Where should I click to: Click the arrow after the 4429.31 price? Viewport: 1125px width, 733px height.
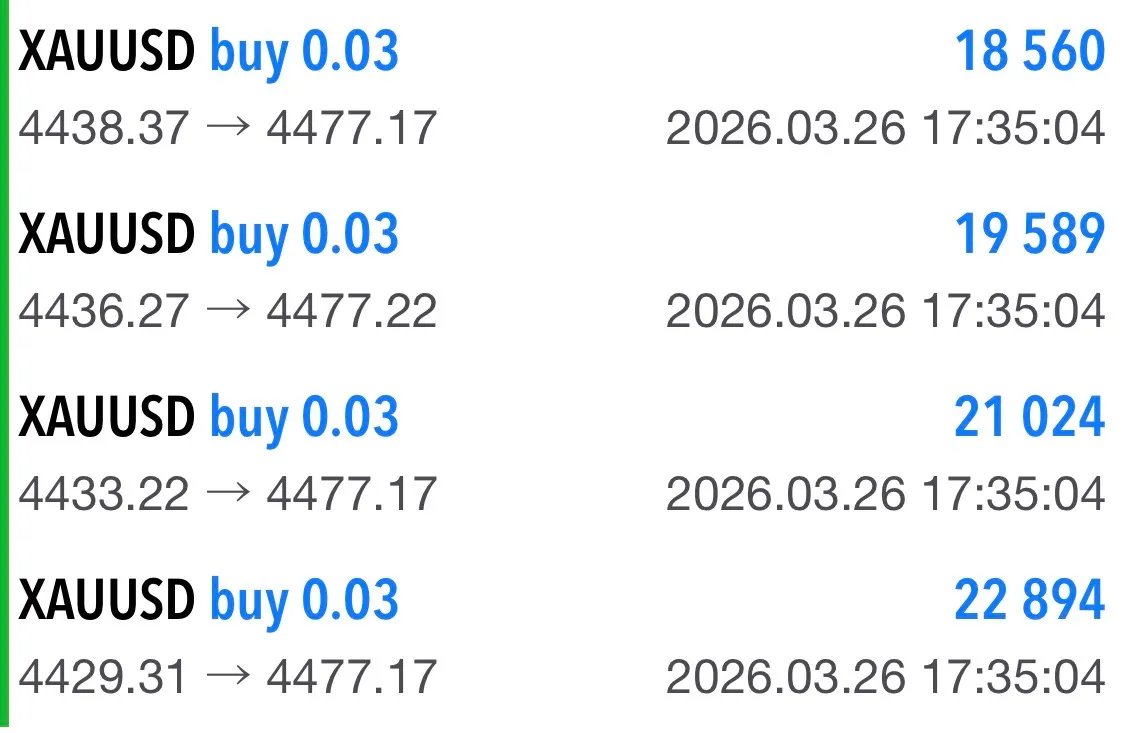tap(227, 677)
